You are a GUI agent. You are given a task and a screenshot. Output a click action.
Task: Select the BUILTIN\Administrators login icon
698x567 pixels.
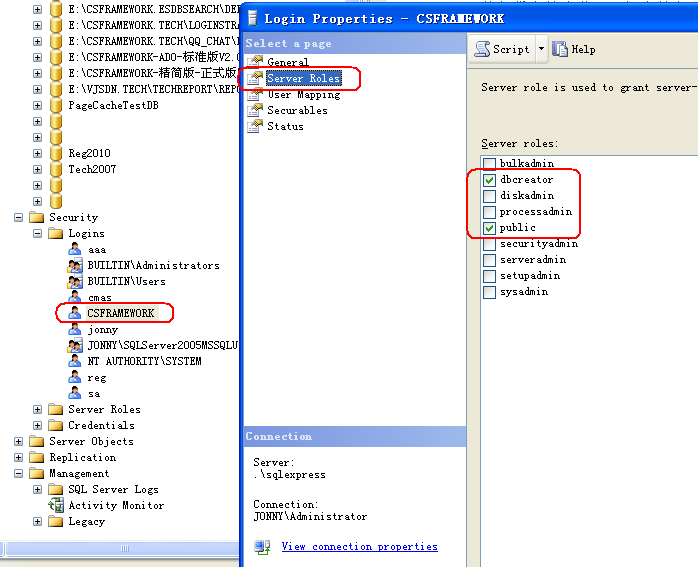point(75,265)
